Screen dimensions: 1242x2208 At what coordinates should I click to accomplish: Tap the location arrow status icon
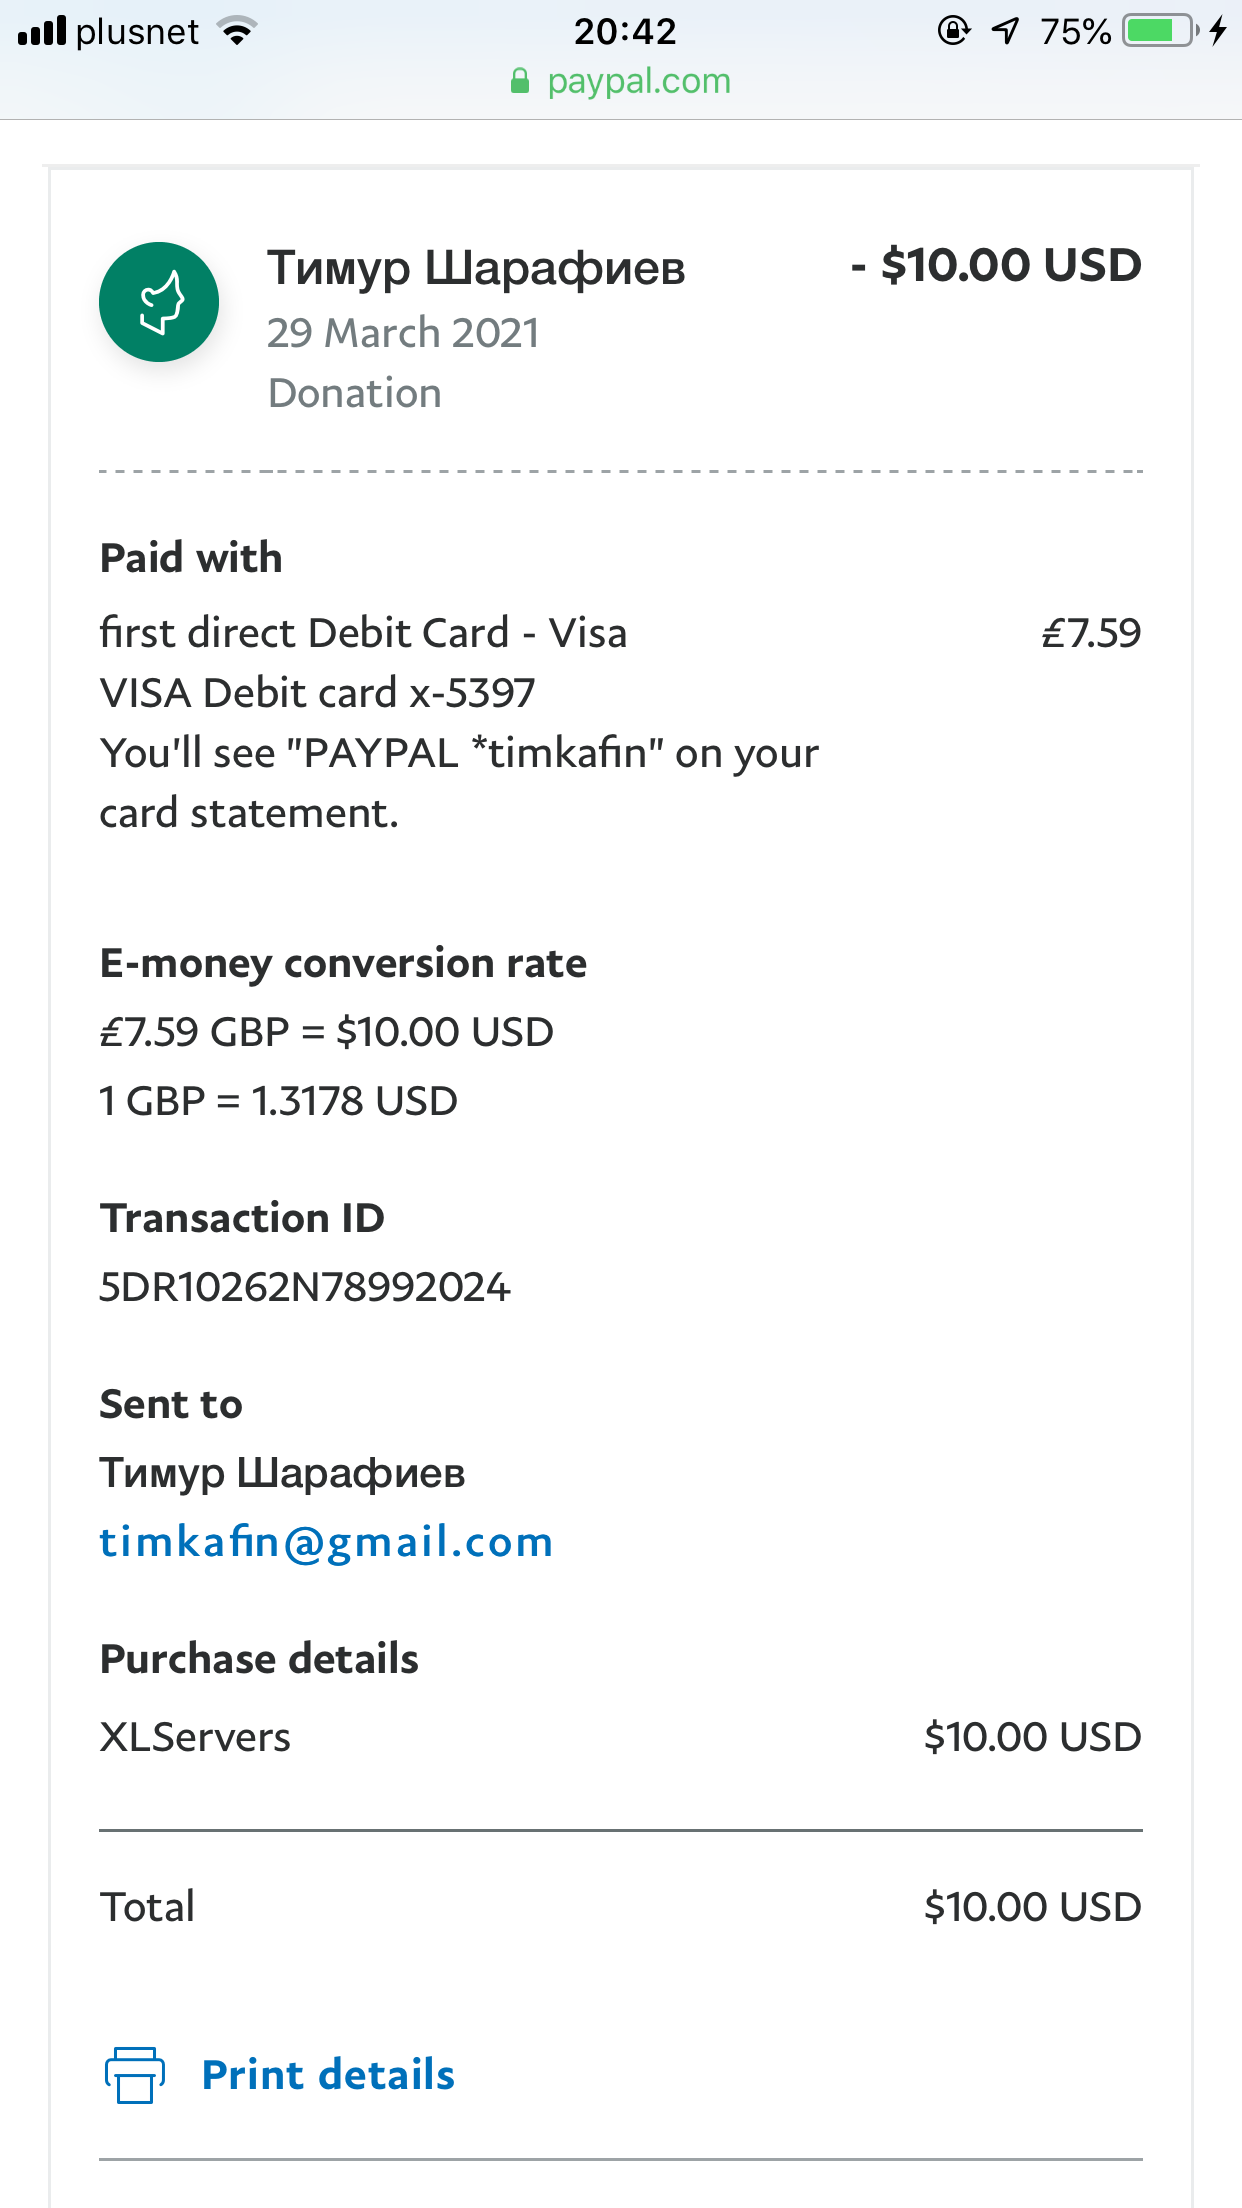[1005, 31]
